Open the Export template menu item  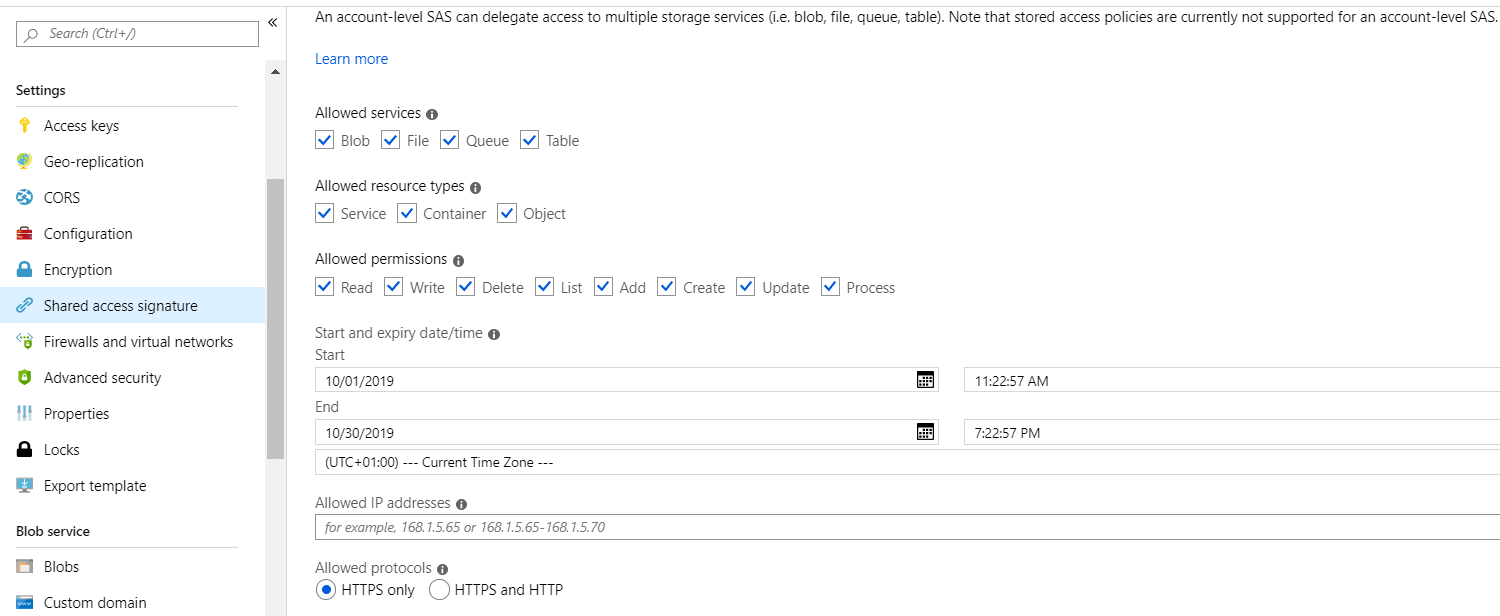coord(95,486)
